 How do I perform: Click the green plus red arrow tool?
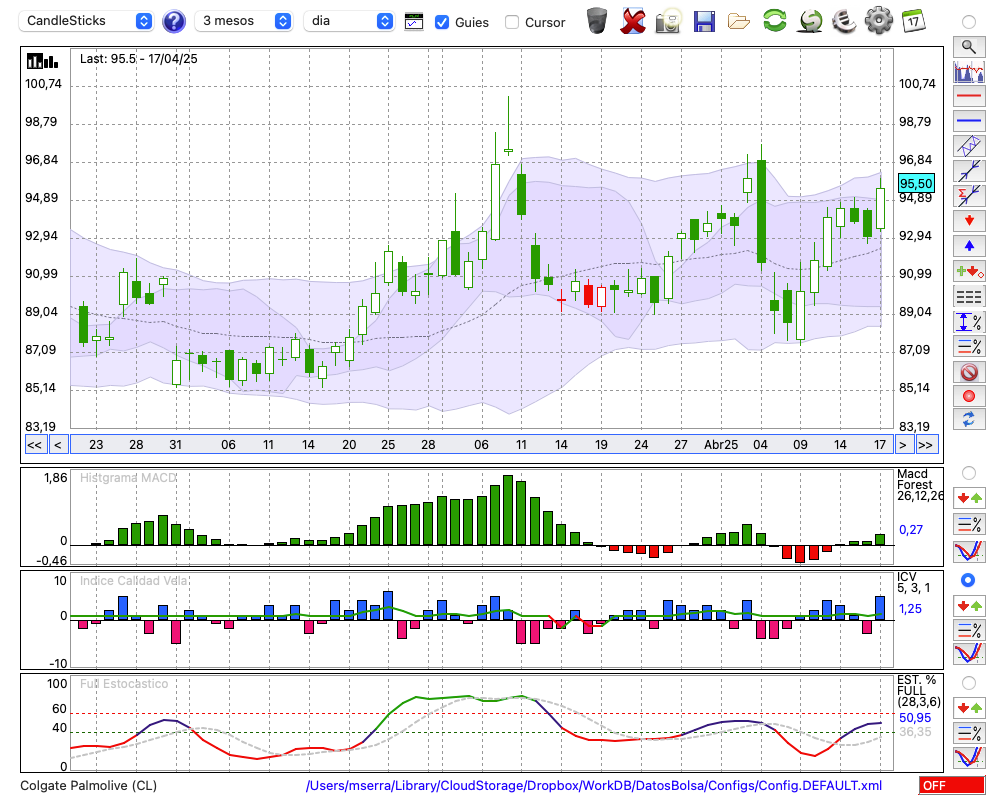(x=969, y=272)
